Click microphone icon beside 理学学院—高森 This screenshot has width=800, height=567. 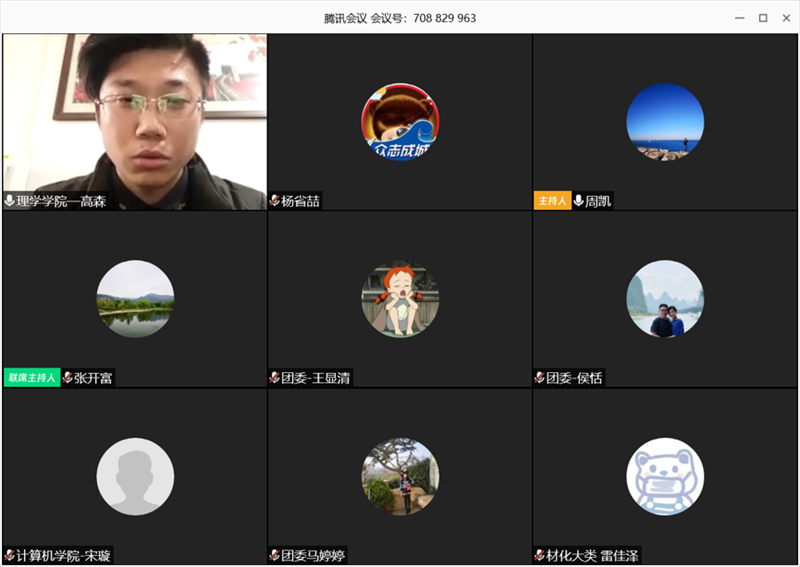pos(9,201)
